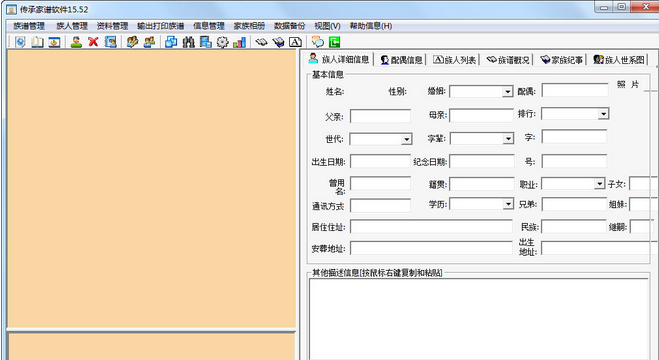
Task: Click the 出生地址 input field
Action: 600,248
